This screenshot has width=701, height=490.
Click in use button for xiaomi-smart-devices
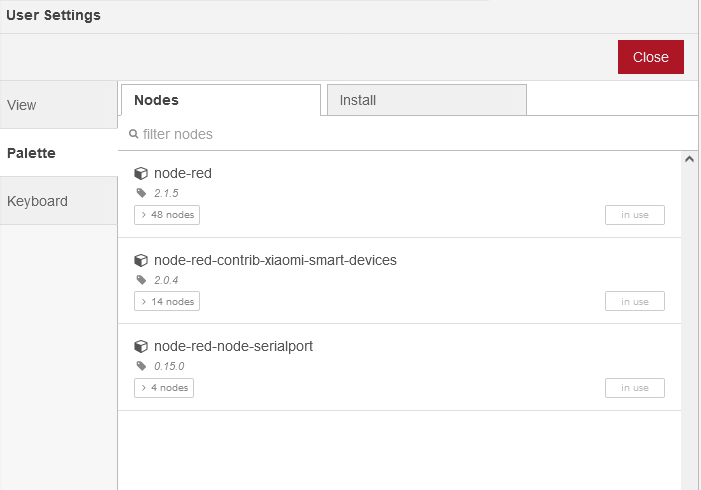pos(635,301)
